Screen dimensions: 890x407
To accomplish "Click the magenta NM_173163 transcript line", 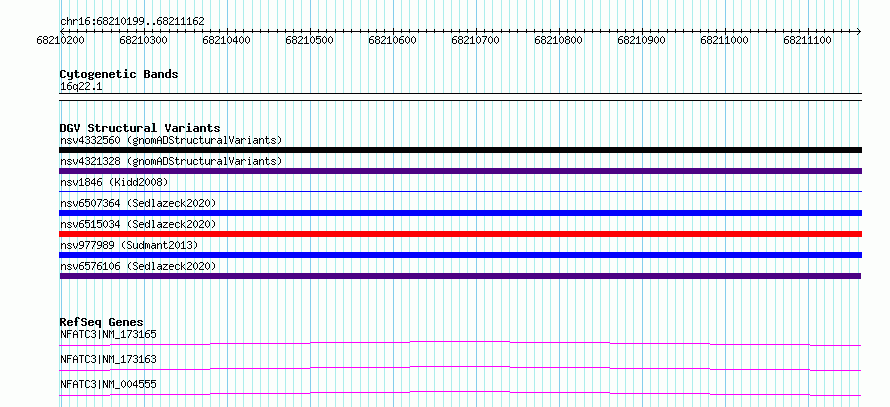I will [x=460, y=368].
